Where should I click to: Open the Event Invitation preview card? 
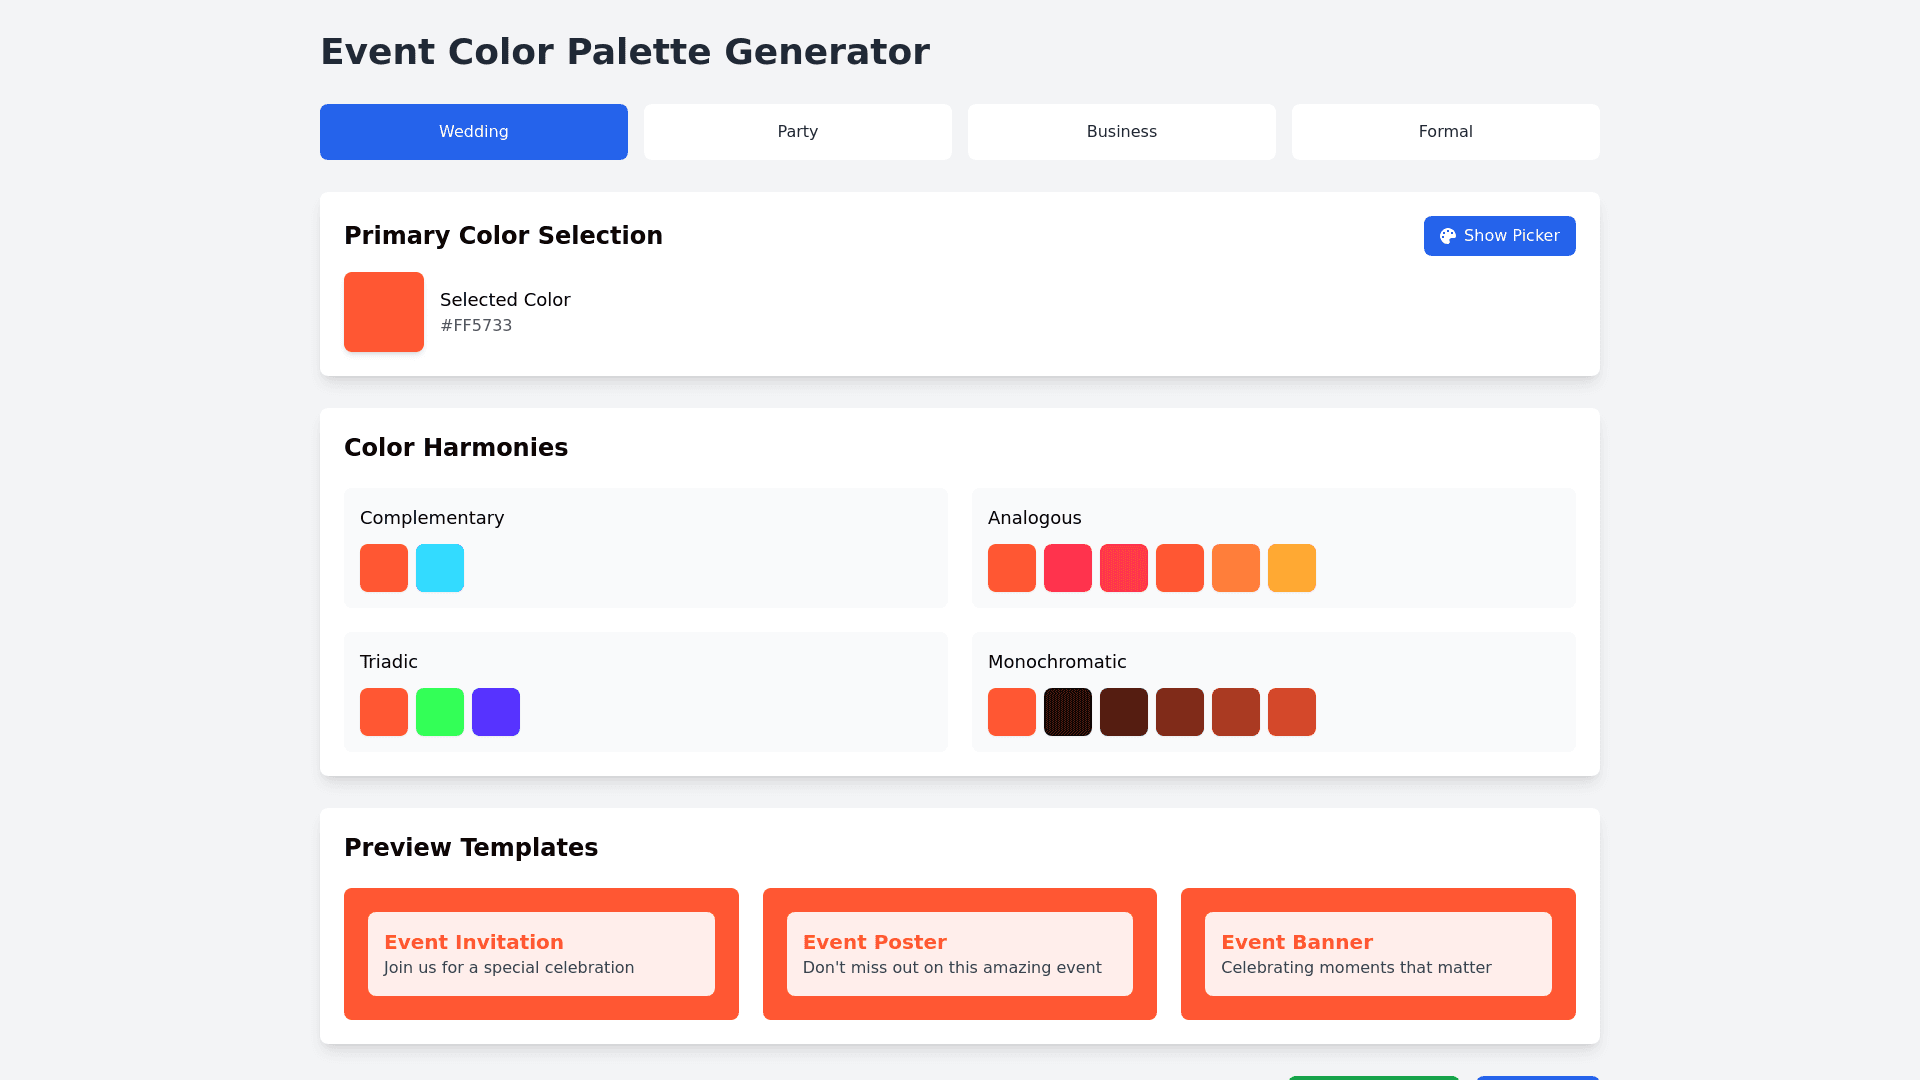click(541, 954)
